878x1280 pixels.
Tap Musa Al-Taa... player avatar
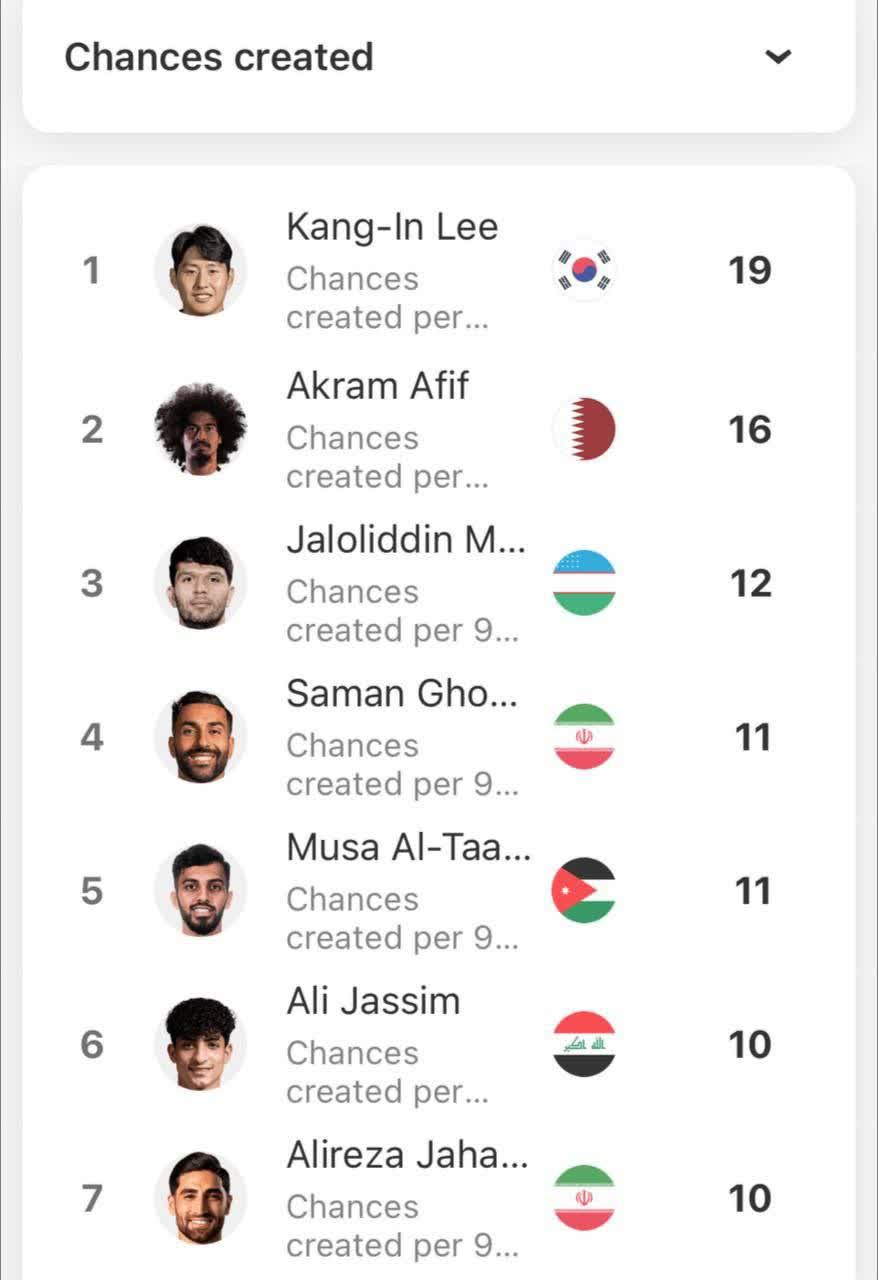click(x=201, y=890)
